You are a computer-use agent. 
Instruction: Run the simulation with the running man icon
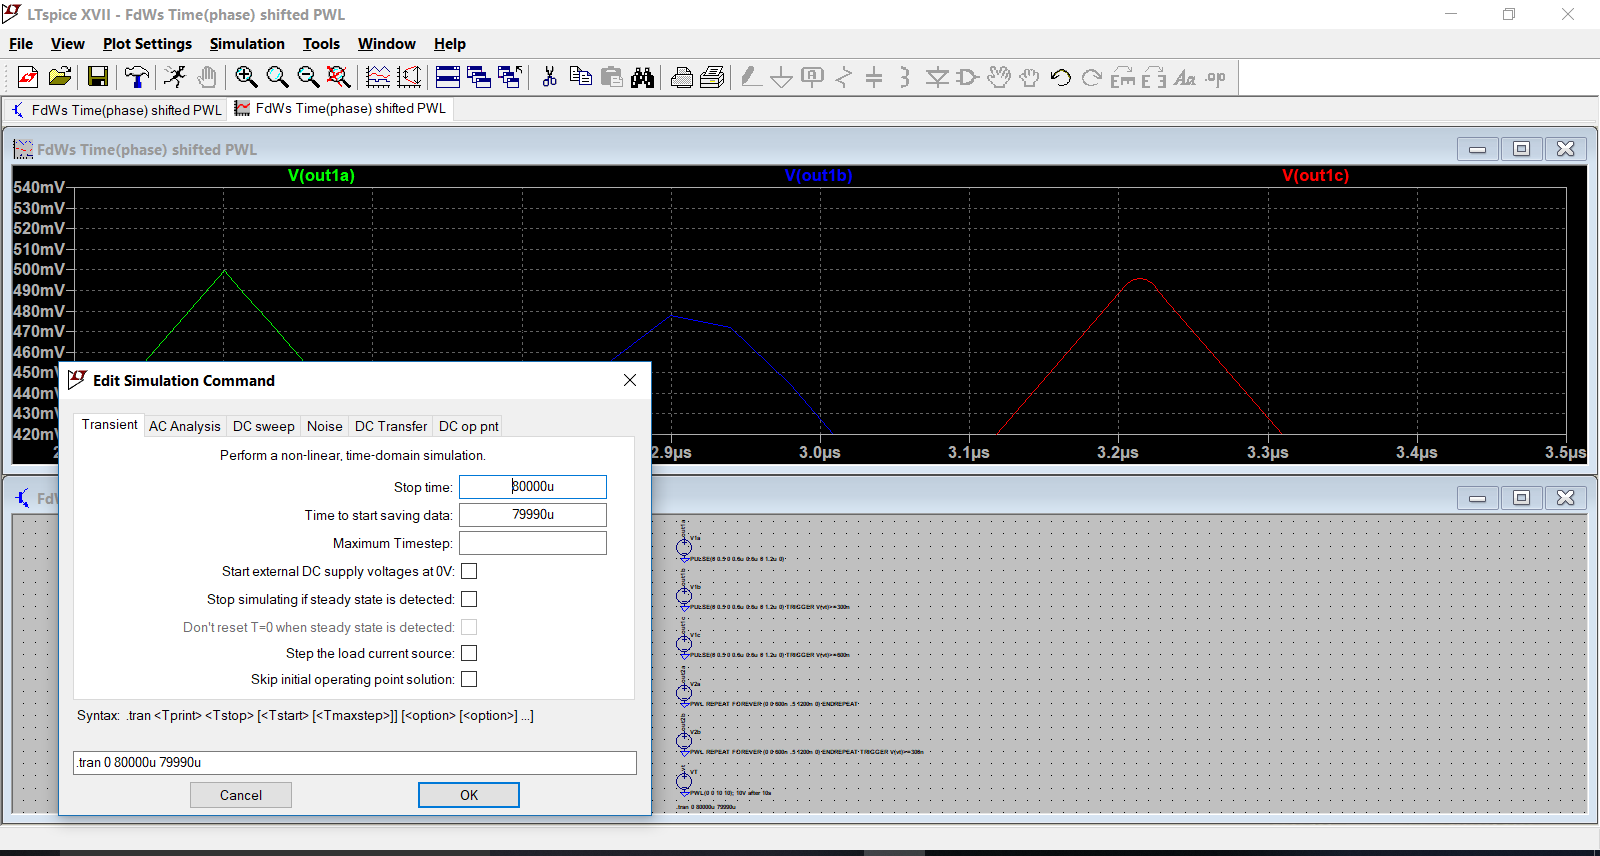click(175, 77)
